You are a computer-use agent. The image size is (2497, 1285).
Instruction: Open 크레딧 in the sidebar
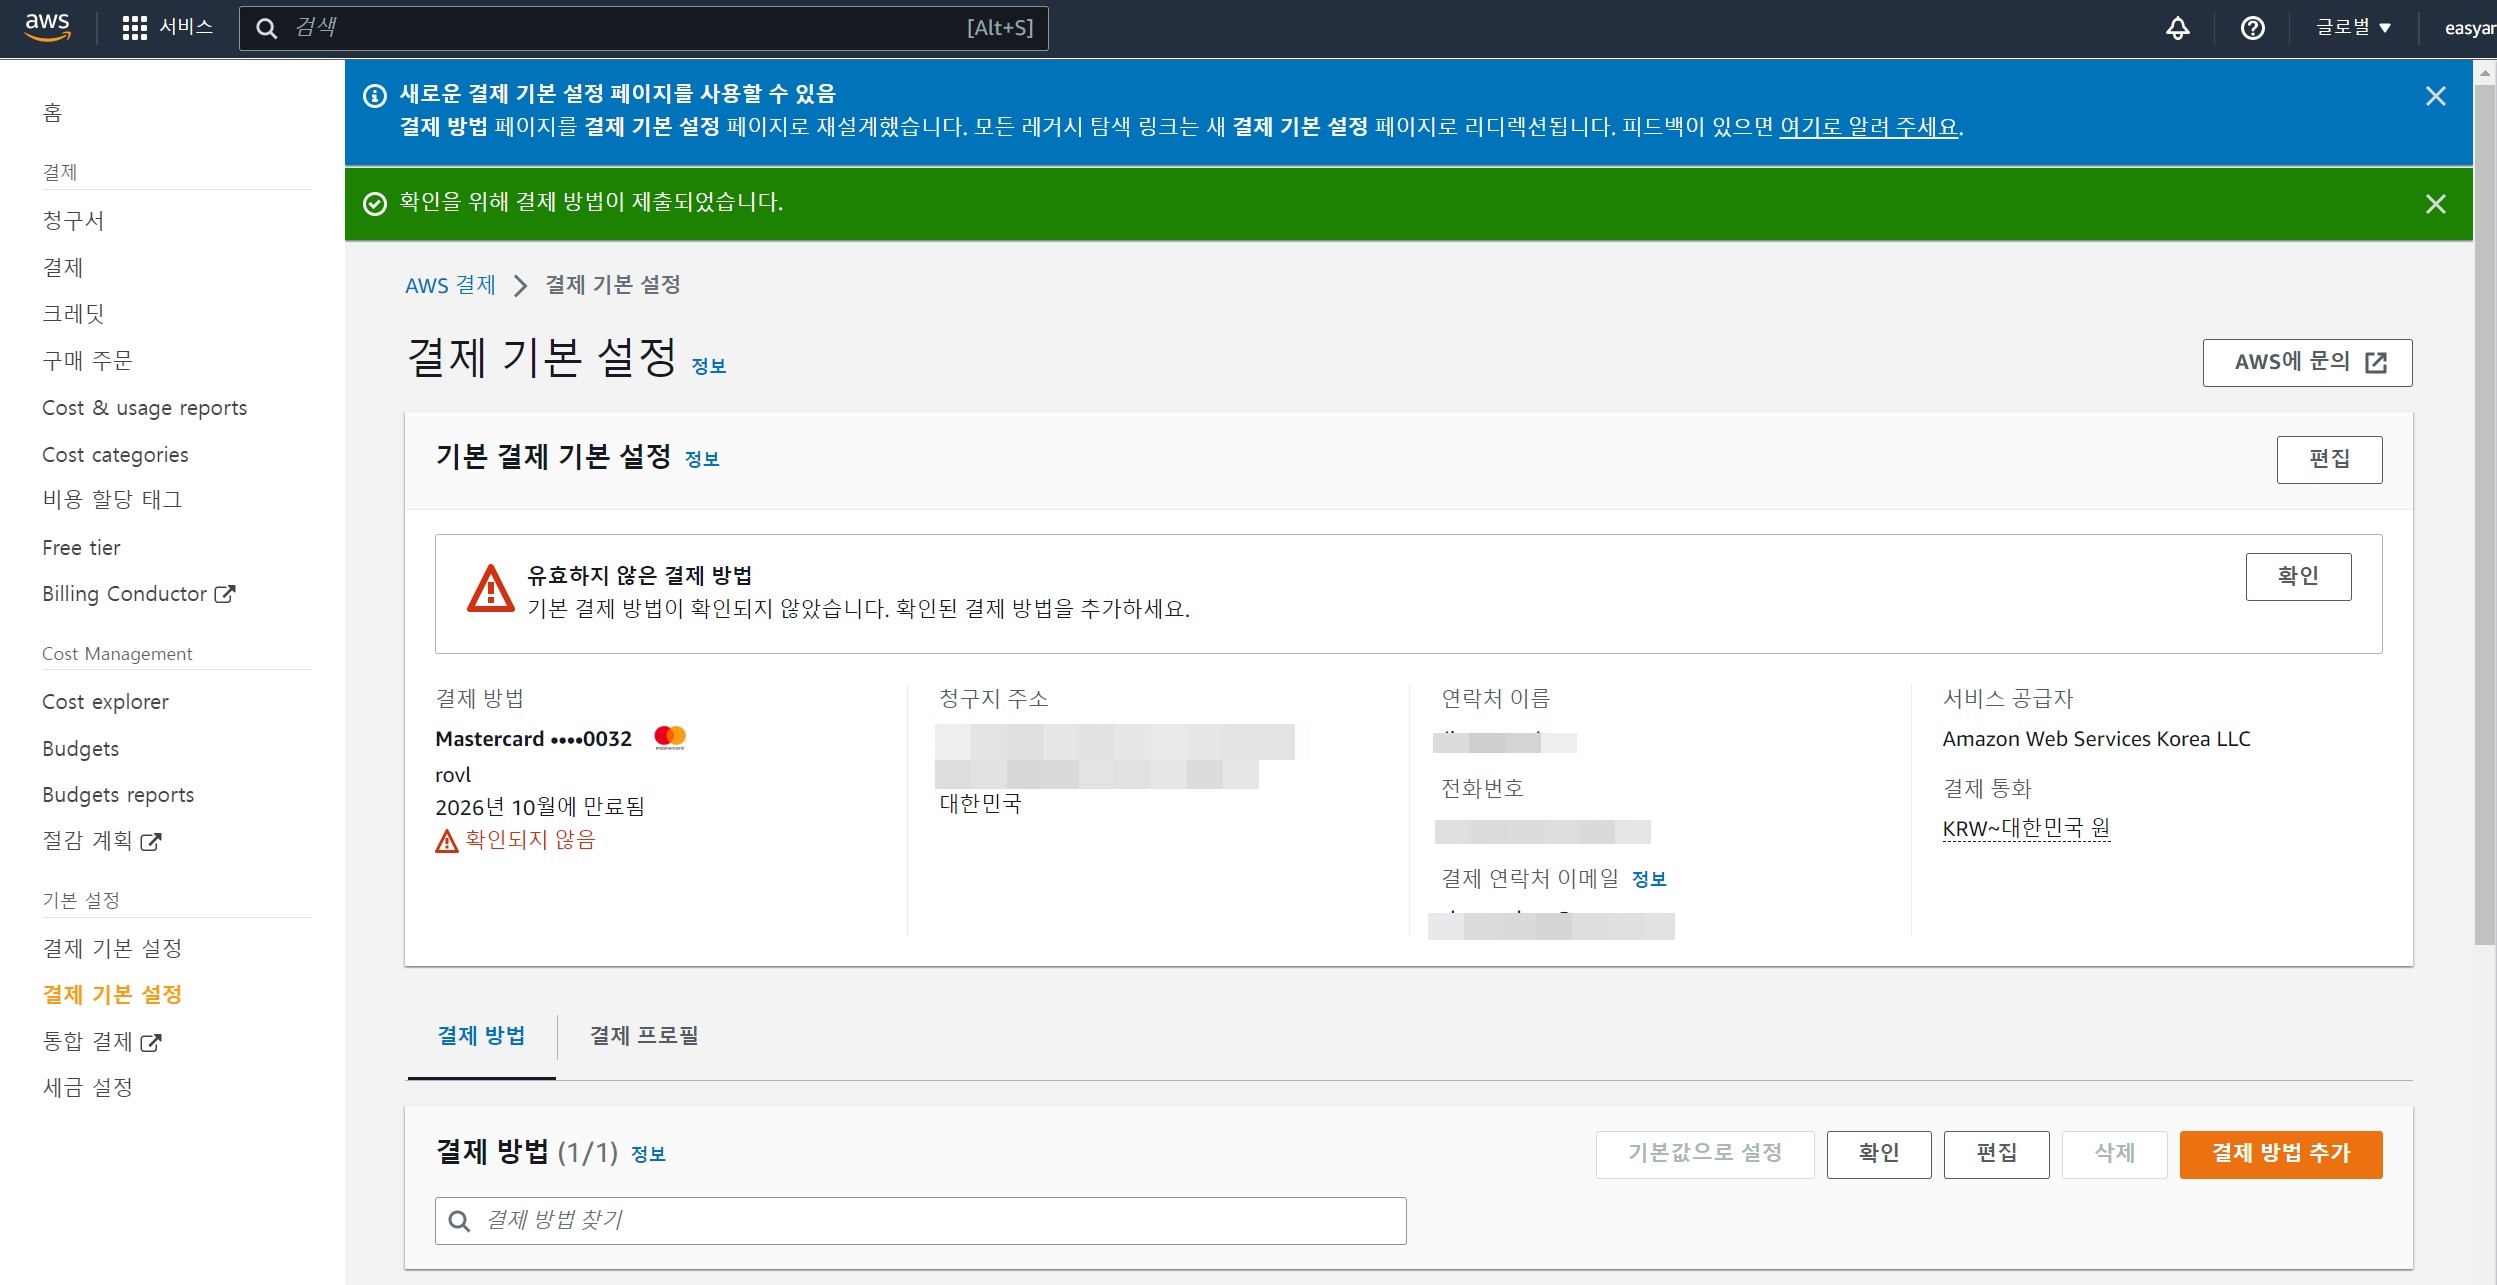point(73,314)
